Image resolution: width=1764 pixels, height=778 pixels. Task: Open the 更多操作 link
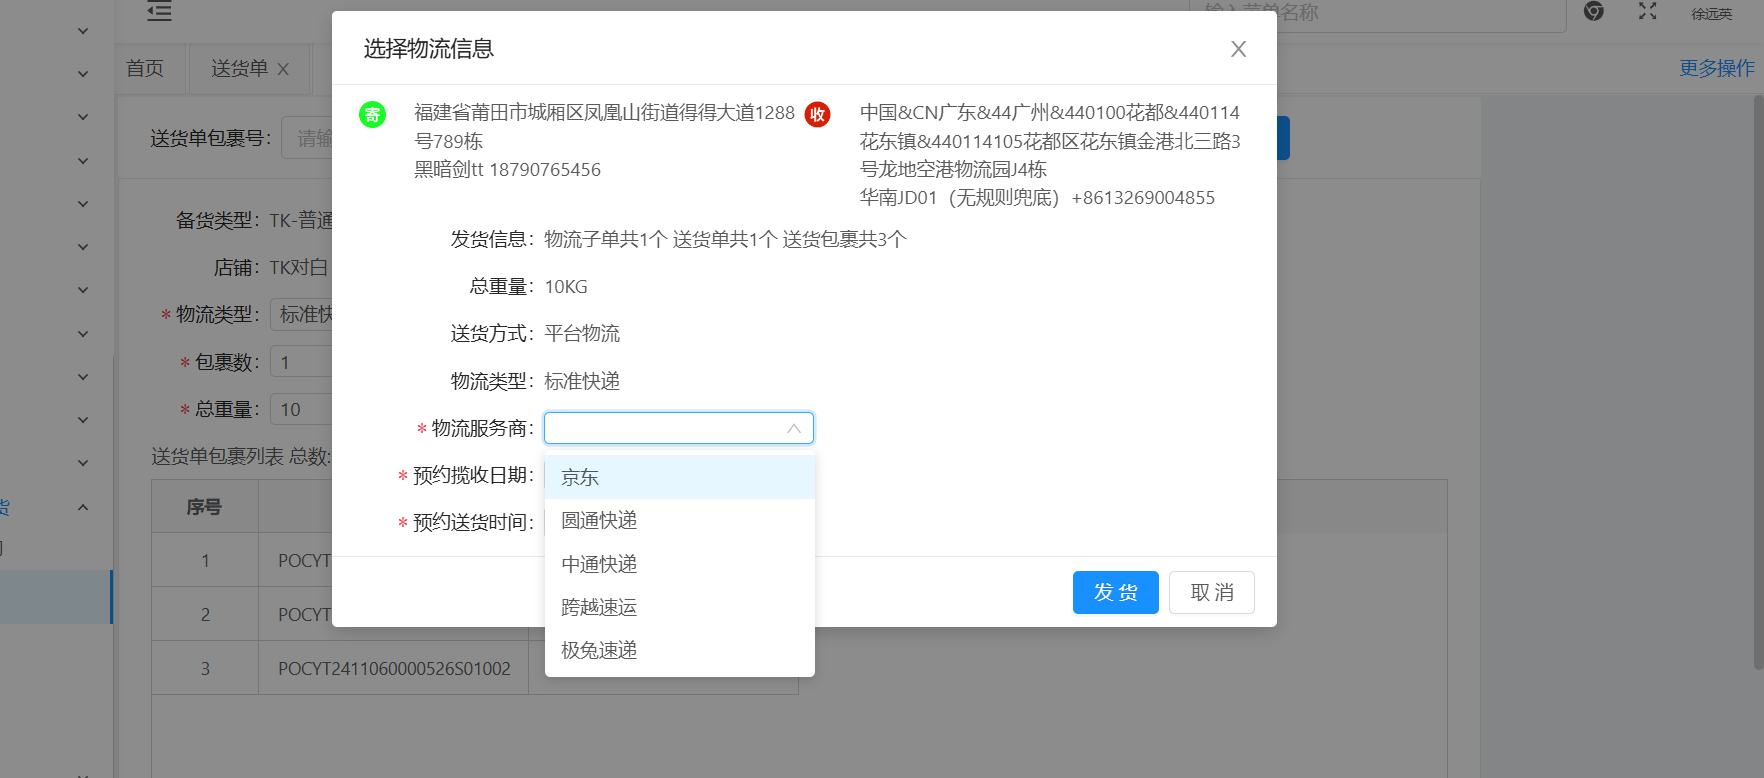pos(1716,68)
